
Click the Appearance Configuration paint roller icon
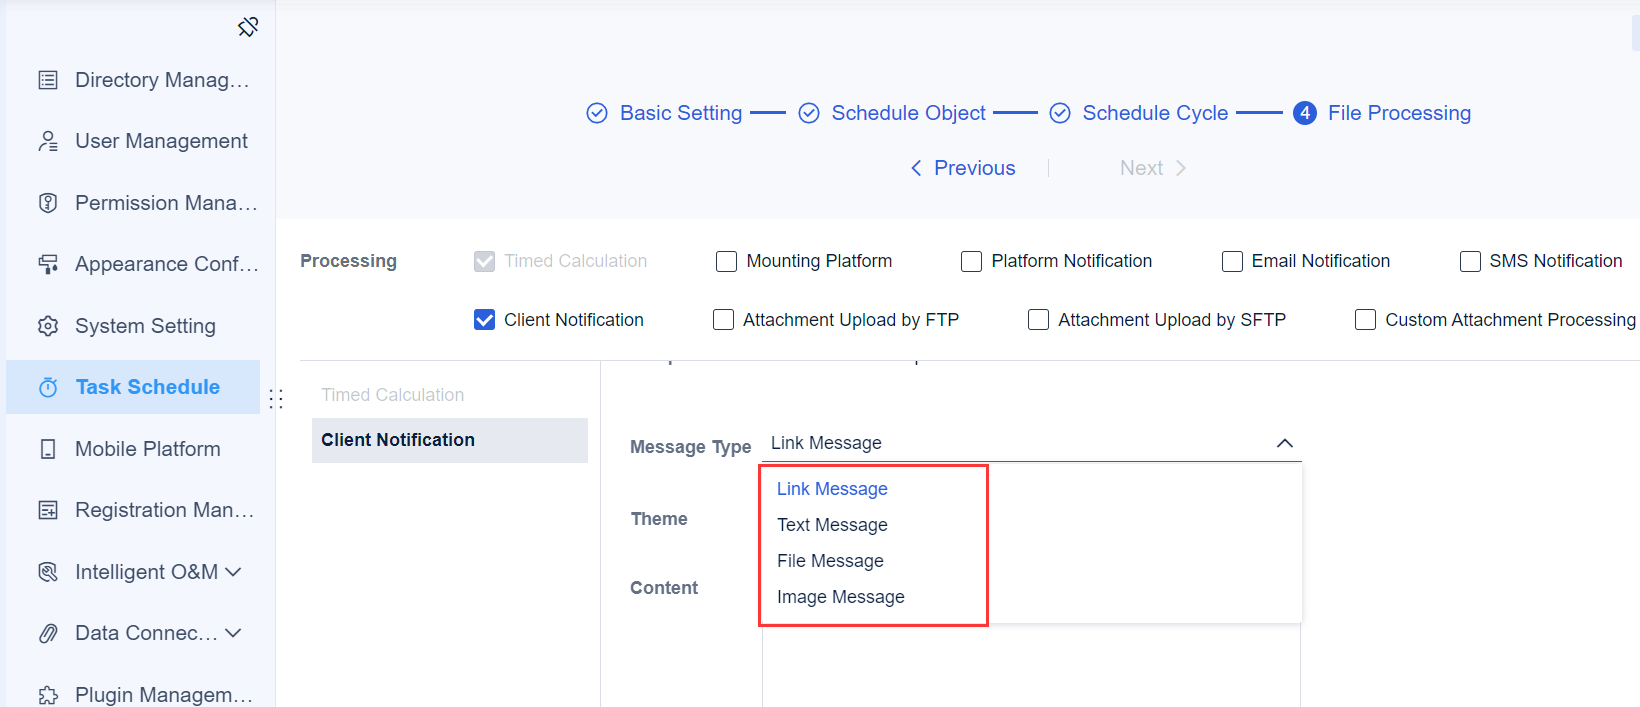pyautogui.click(x=48, y=264)
